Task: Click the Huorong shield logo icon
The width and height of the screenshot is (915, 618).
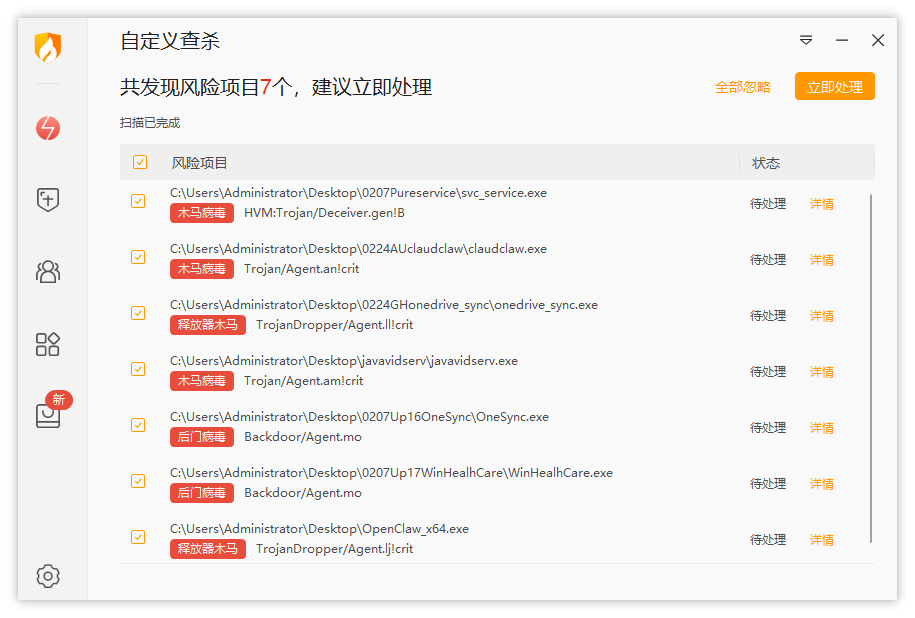Action: pos(48,47)
